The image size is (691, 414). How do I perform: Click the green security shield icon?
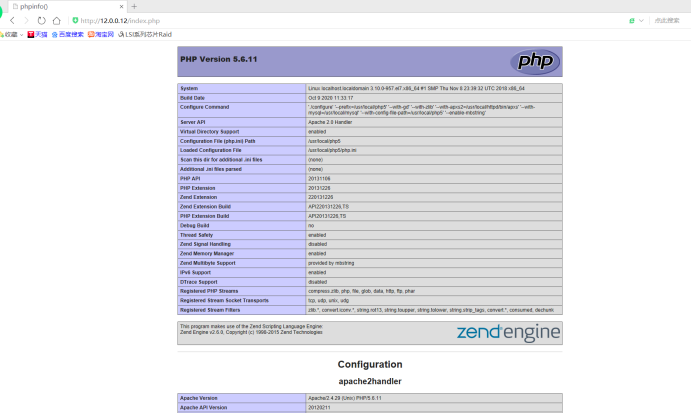(75, 20)
